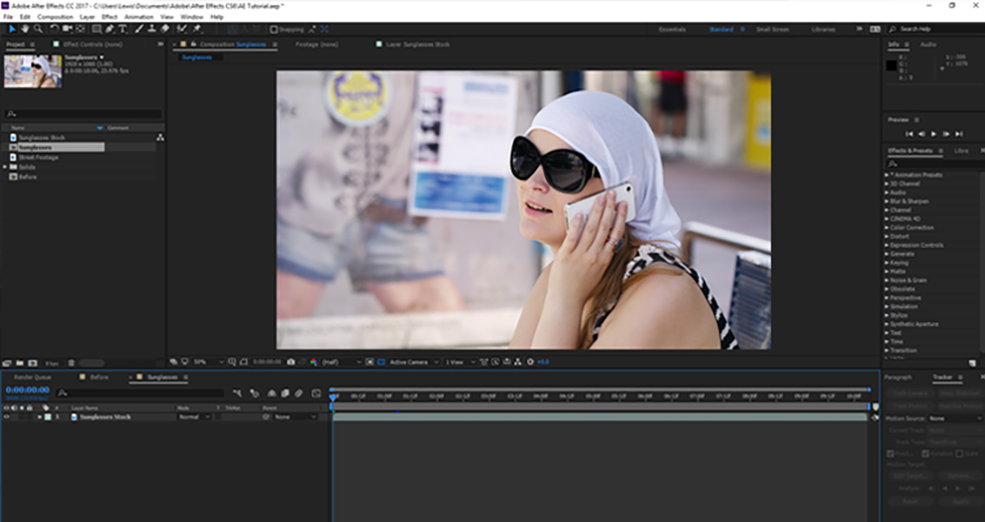
Task: Enable the Snapping checkbox
Action: coord(275,29)
